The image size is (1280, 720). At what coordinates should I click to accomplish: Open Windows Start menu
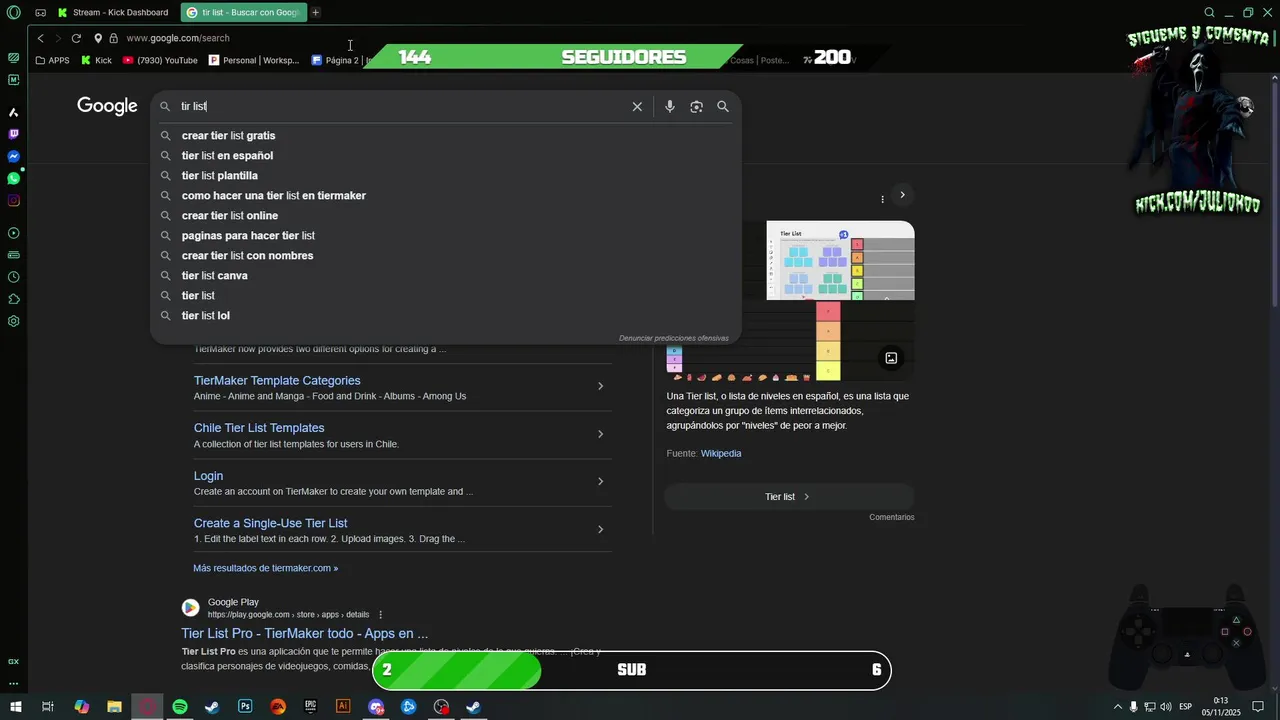pyautogui.click(x=15, y=707)
